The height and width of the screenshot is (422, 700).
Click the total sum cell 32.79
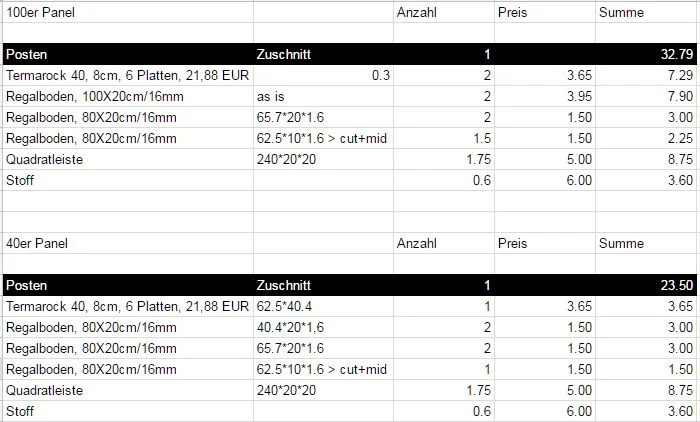646,54
